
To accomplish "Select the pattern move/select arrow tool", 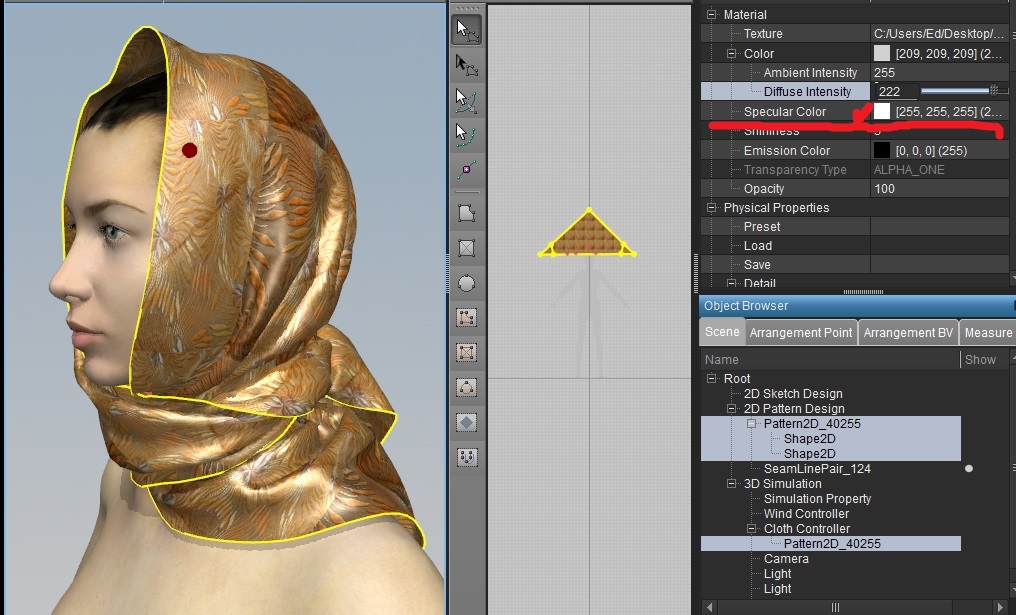I will 467,30.
